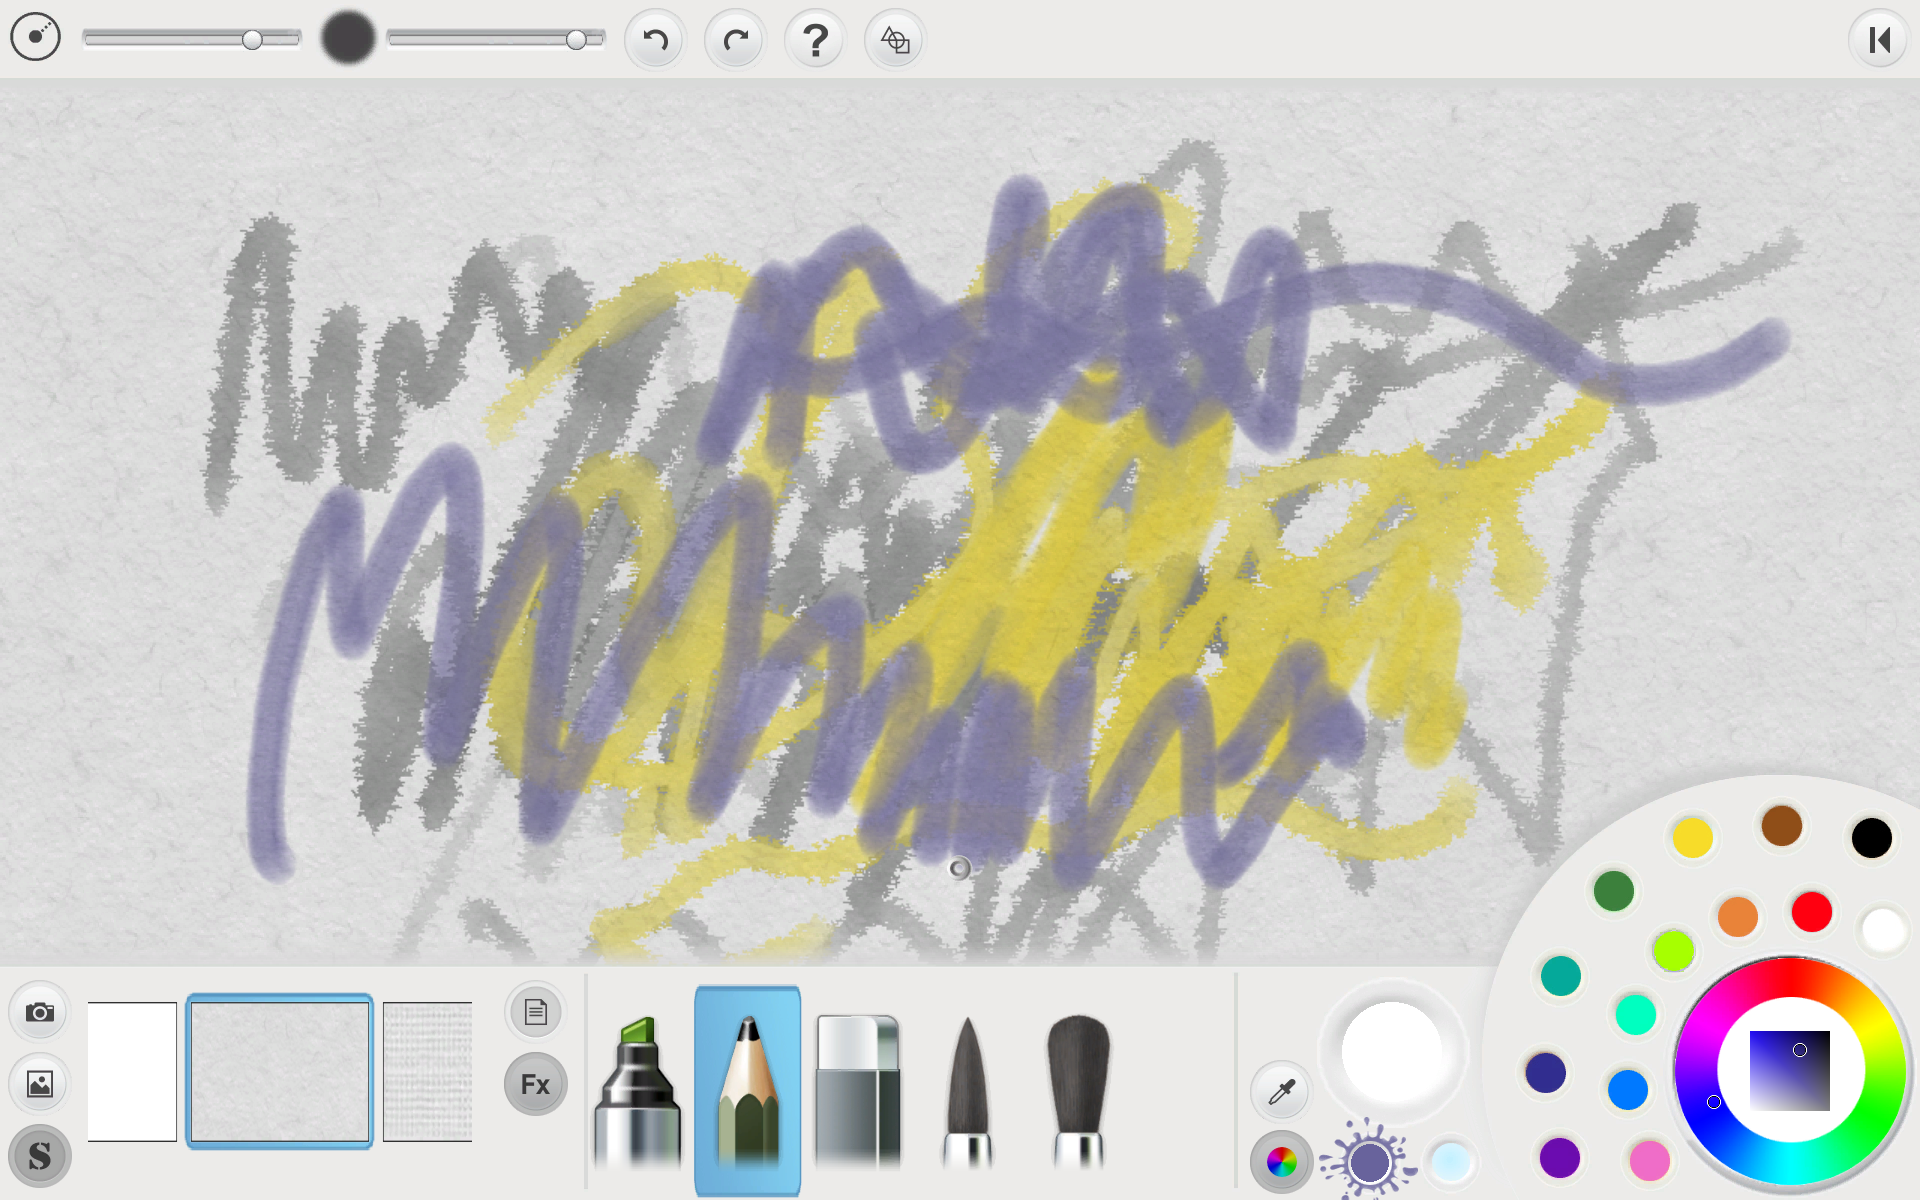Click the undo arrow button
This screenshot has height=1200, width=1920.
pyautogui.click(x=655, y=40)
